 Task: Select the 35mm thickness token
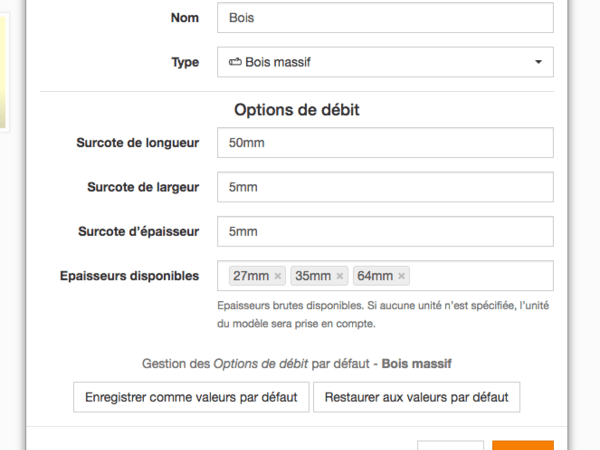313,276
